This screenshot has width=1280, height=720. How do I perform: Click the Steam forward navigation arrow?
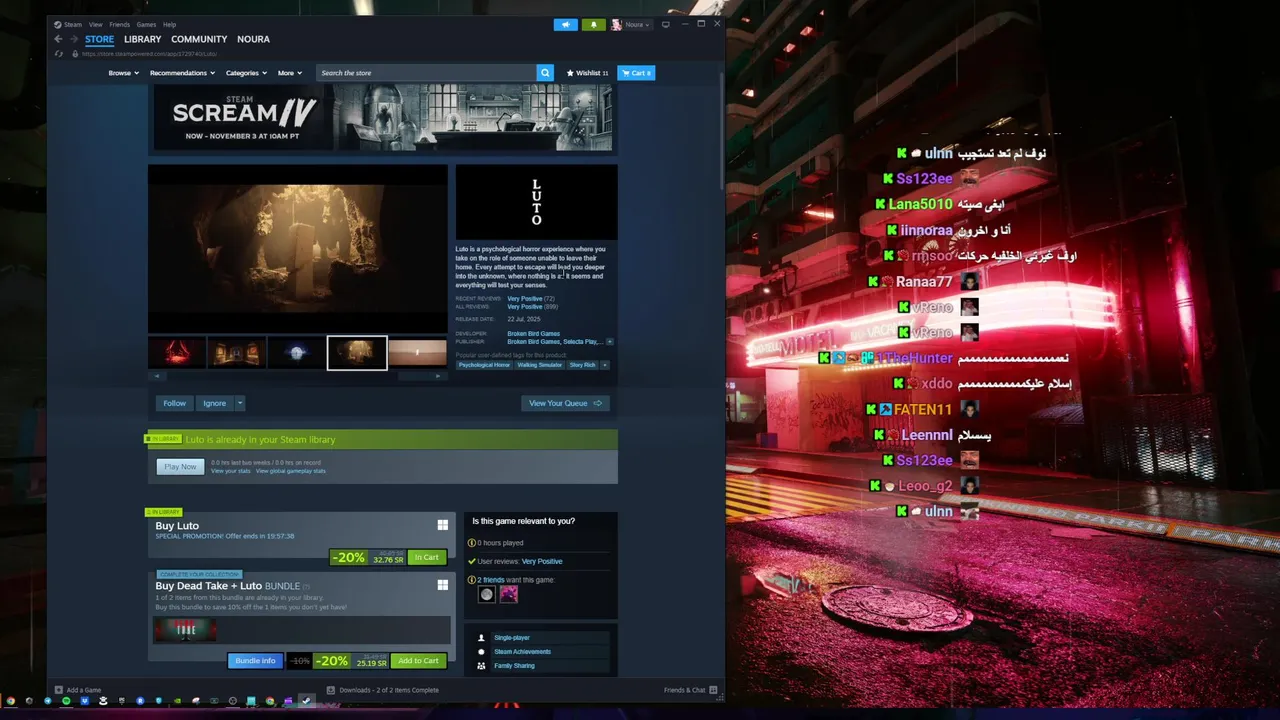click(x=73, y=39)
